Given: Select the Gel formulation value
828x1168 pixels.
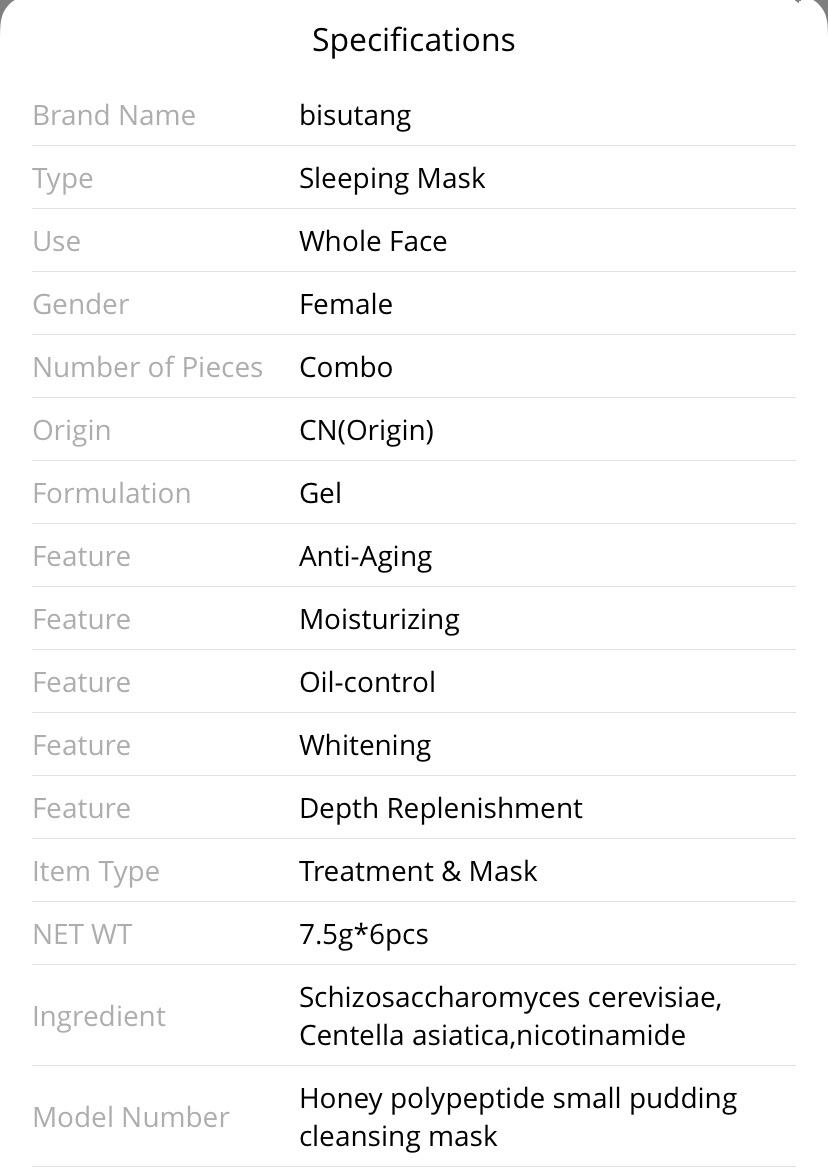Looking at the screenshot, I should pyautogui.click(x=320, y=493).
